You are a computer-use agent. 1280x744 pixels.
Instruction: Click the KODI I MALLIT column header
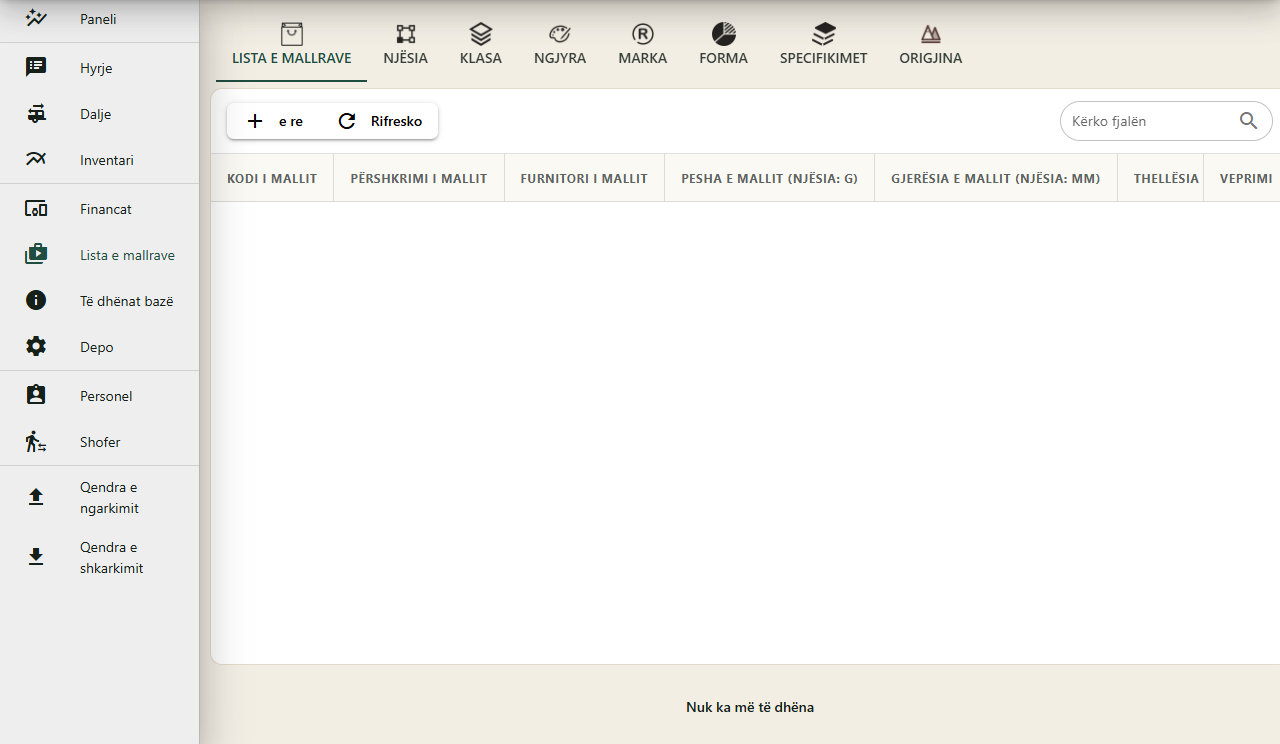pos(272,178)
